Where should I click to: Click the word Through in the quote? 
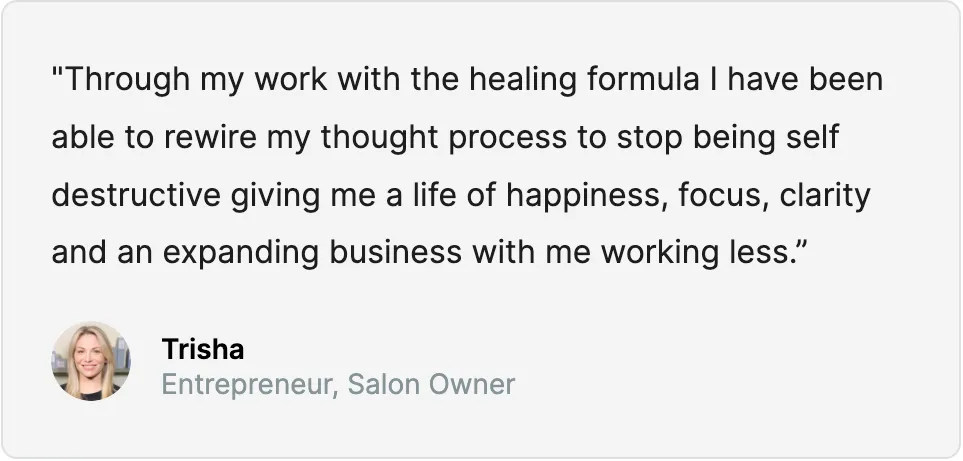coord(127,80)
